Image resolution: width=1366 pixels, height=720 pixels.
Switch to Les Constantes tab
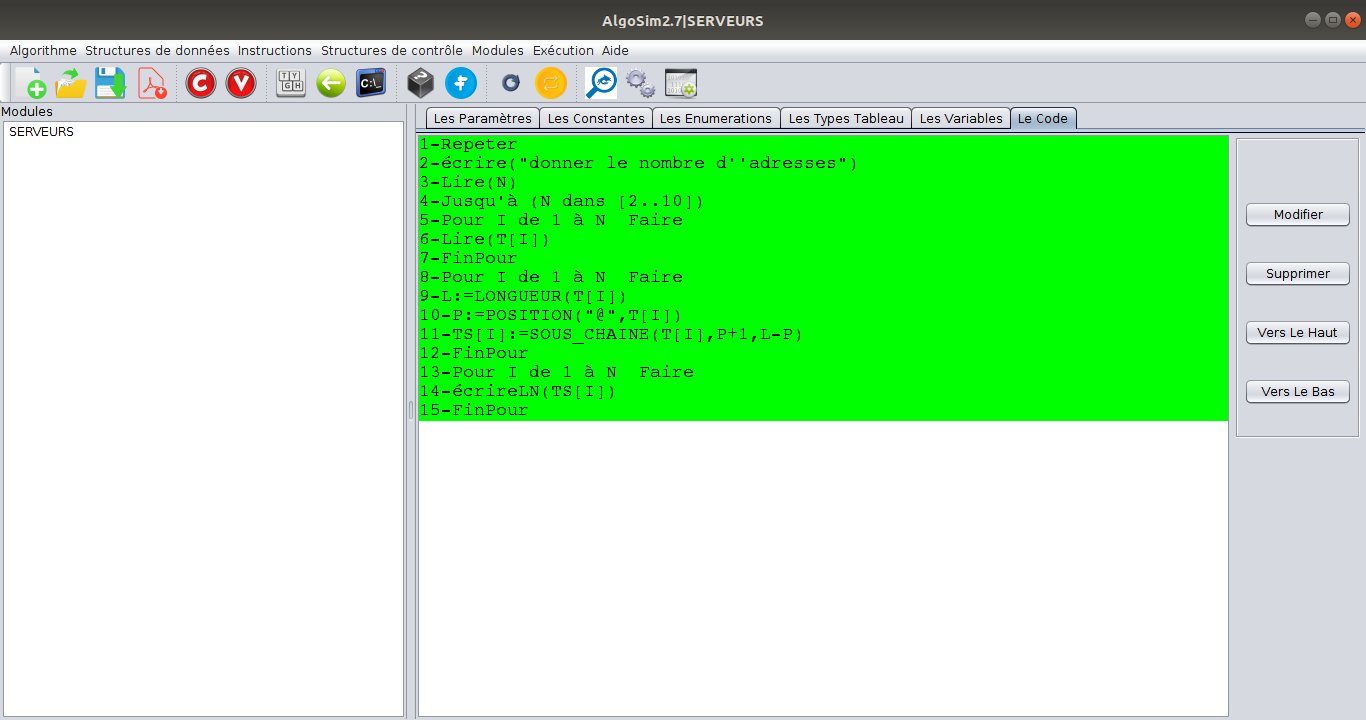click(x=596, y=118)
